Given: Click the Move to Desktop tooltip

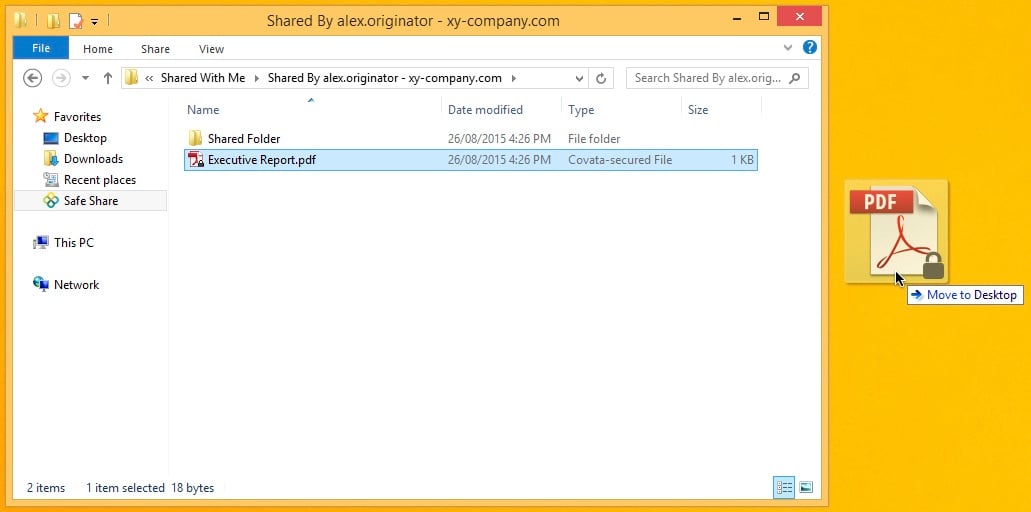Looking at the screenshot, I should [x=965, y=295].
